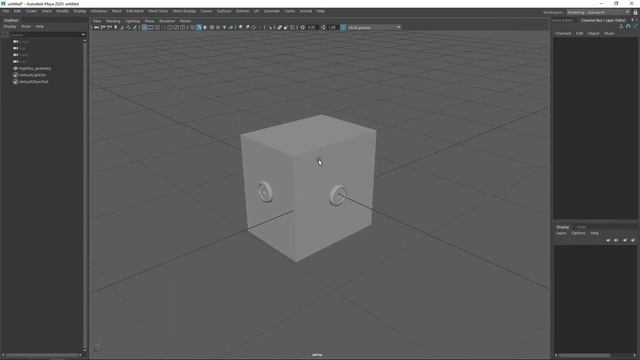This screenshot has width=640, height=360.
Task: Click the Exposure value field
Action: 312,28
